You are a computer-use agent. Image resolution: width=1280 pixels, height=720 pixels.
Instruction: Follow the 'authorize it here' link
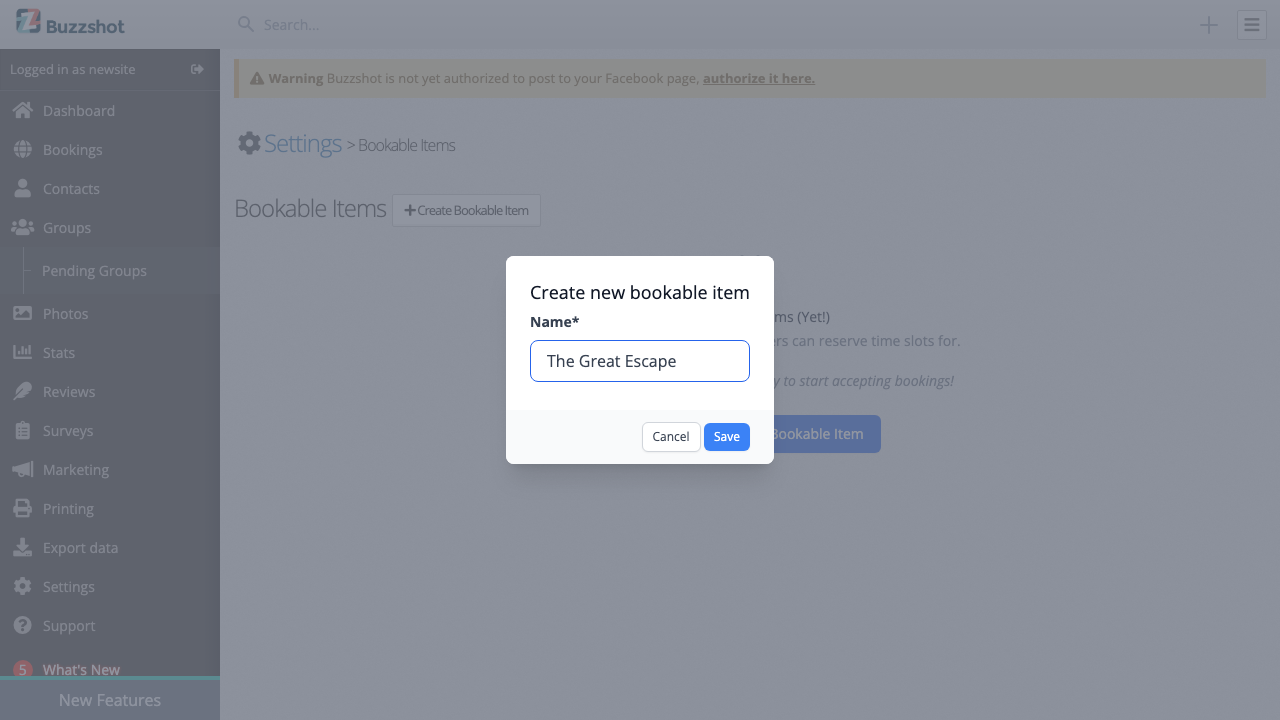pos(759,78)
